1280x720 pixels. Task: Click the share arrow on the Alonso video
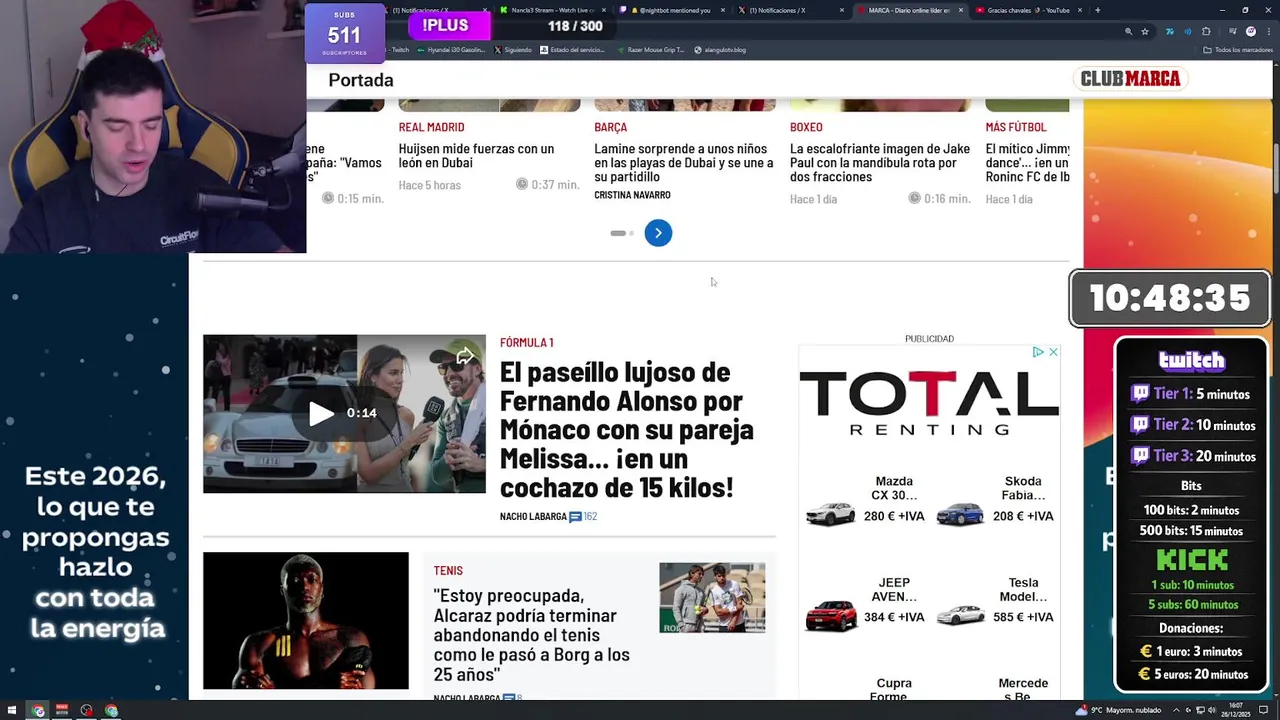coord(465,357)
